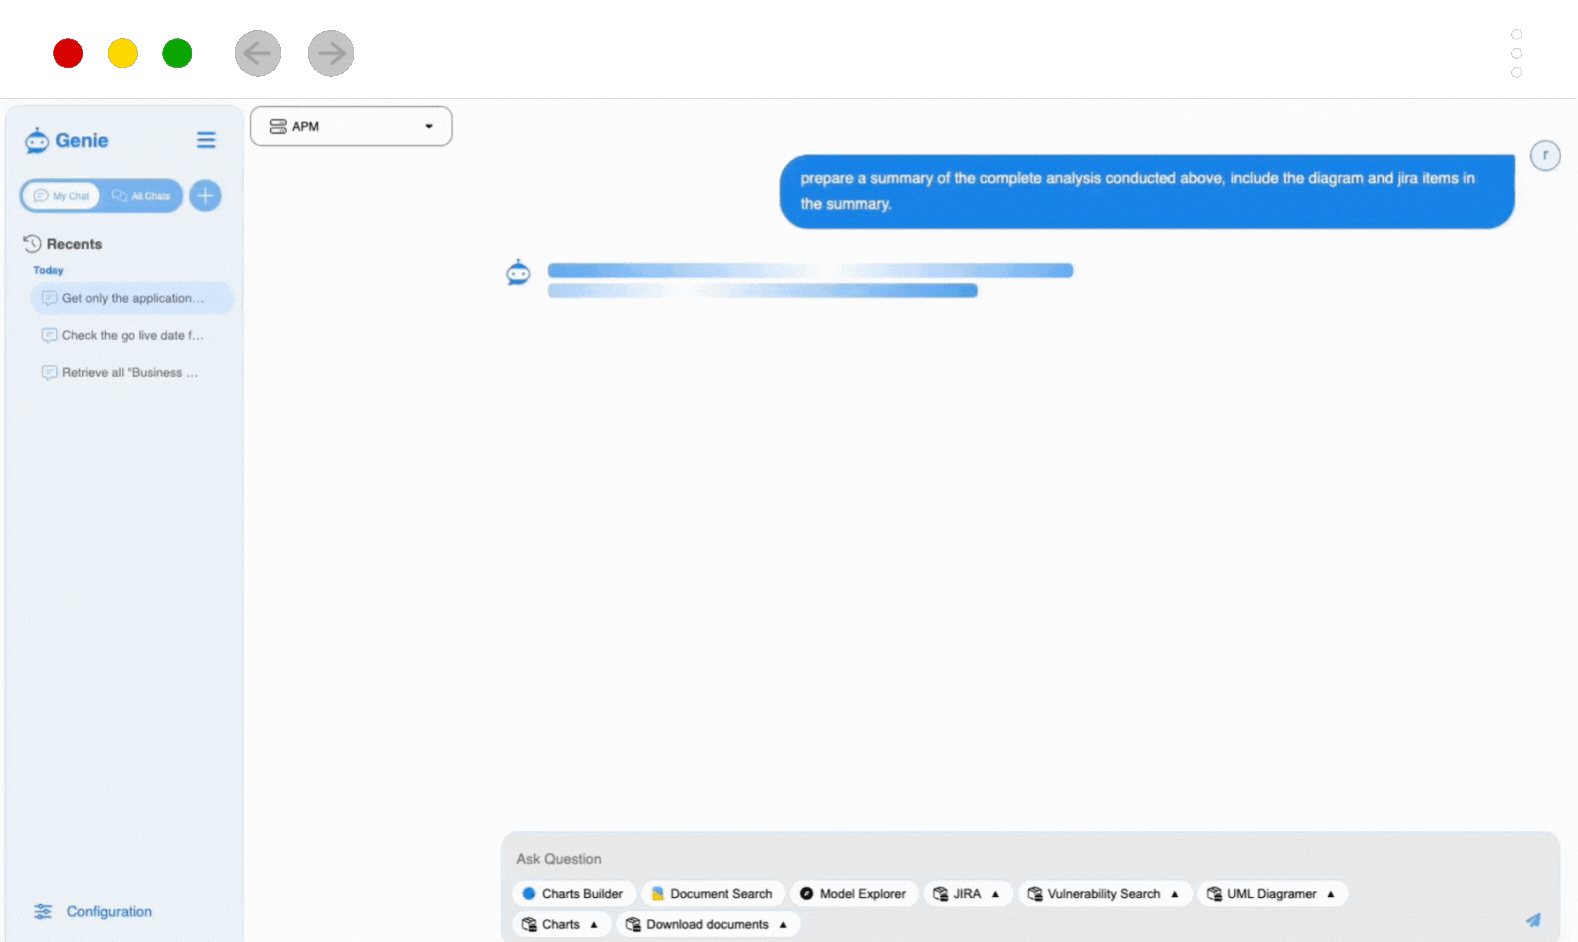Toggle the Charts Builder tool chip

coord(573,894)
